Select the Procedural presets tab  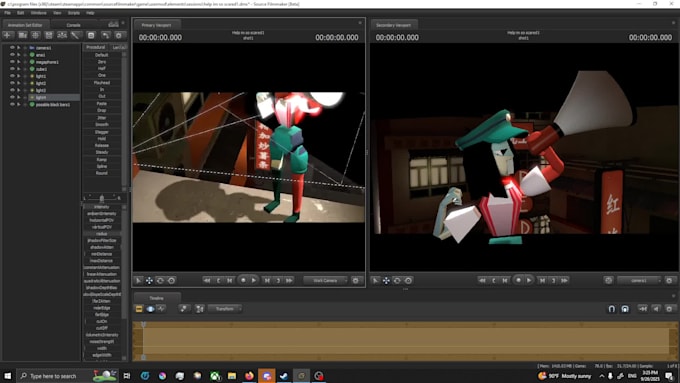click(x=95, y=47)
